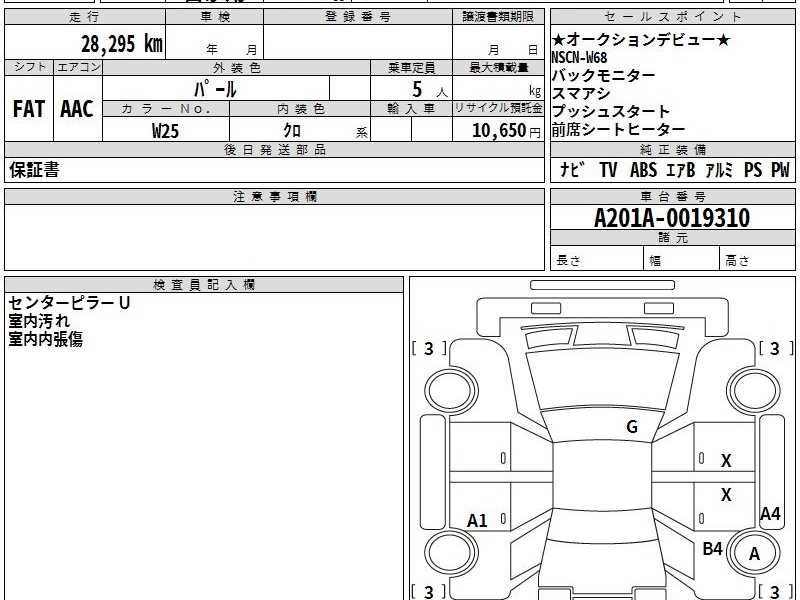800x600 pixels.
Task: Select the inspector note 室内汚れ
Action: click(x=39, y=321)
